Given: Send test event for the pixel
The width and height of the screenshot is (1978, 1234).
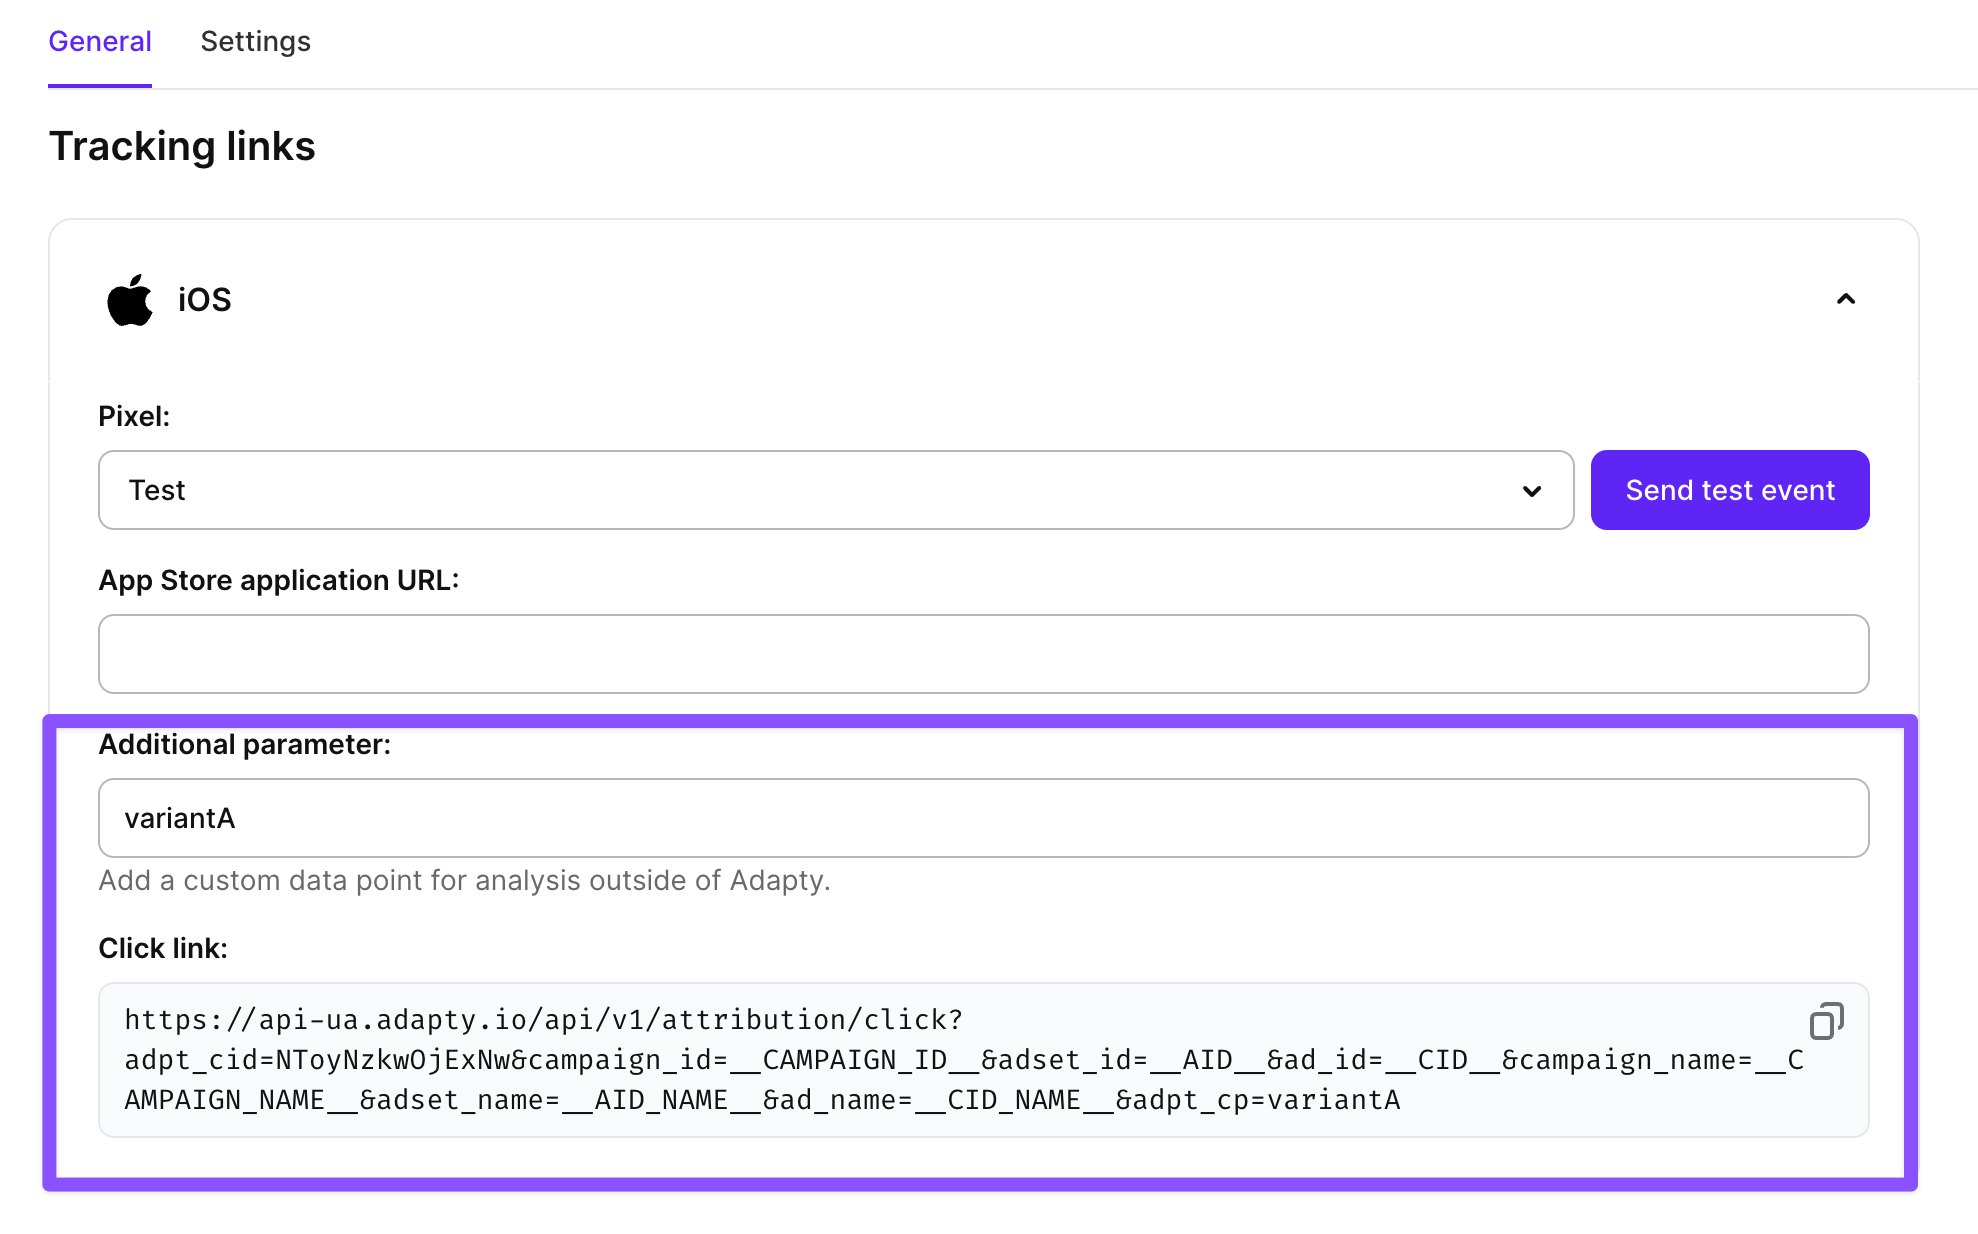Looking at the screenshot, I should (x=1730, y=490).
